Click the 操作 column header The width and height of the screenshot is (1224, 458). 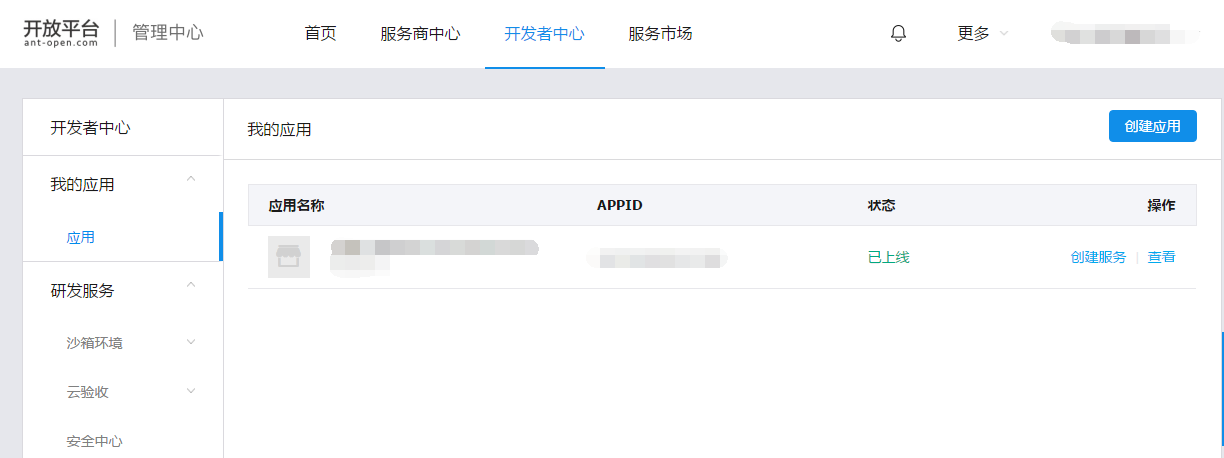tap(1161, 205)
